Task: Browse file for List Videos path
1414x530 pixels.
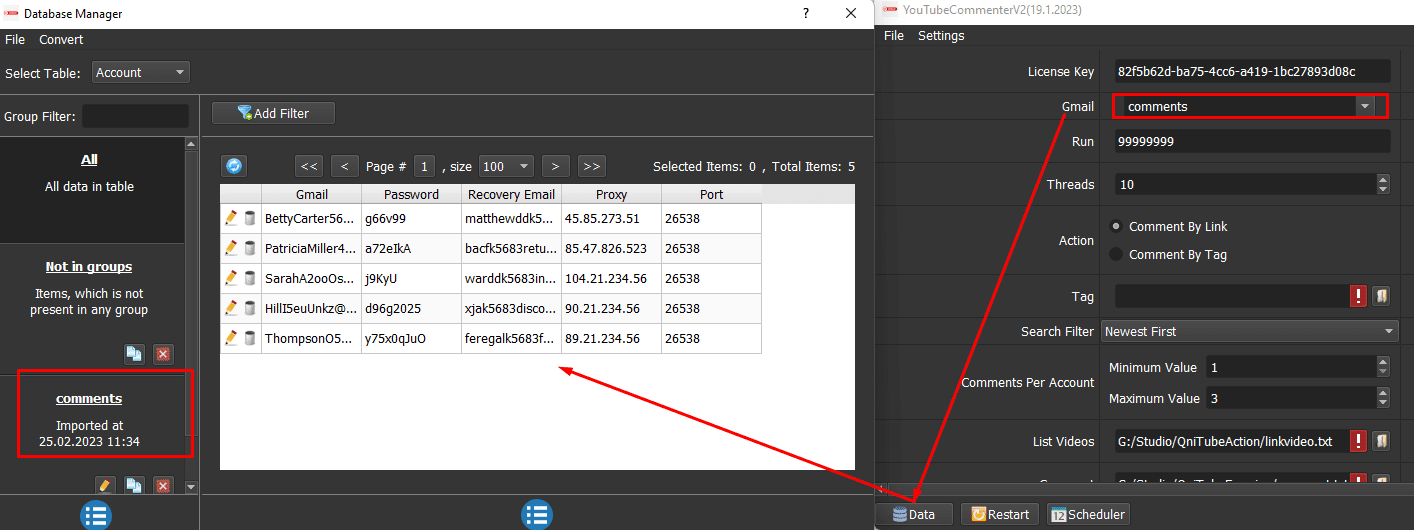Action: (x=1380, y=441)
